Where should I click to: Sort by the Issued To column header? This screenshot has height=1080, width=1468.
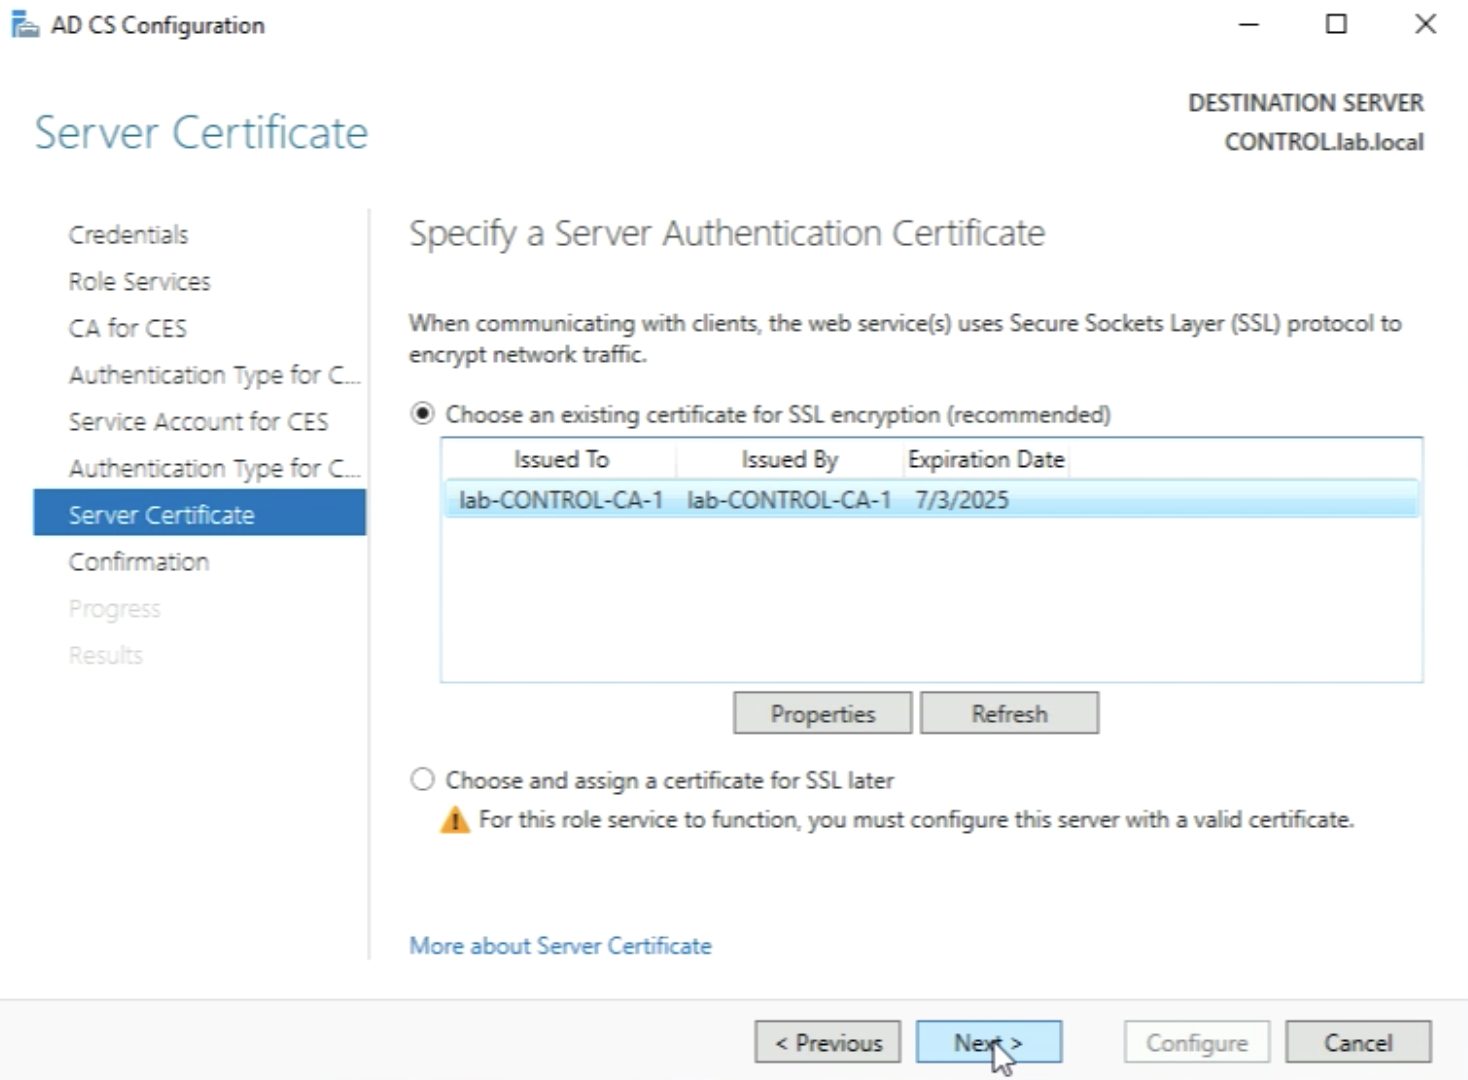click(x=560, y=460)
